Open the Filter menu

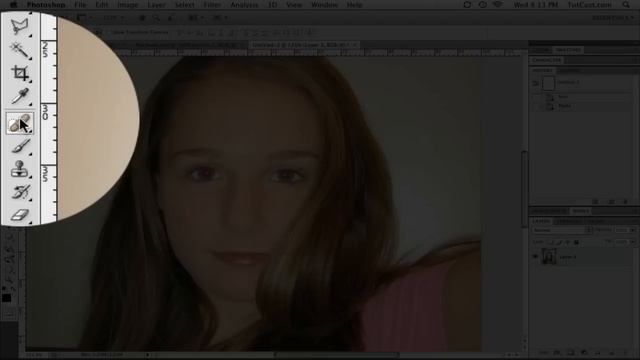coord(212,5)
